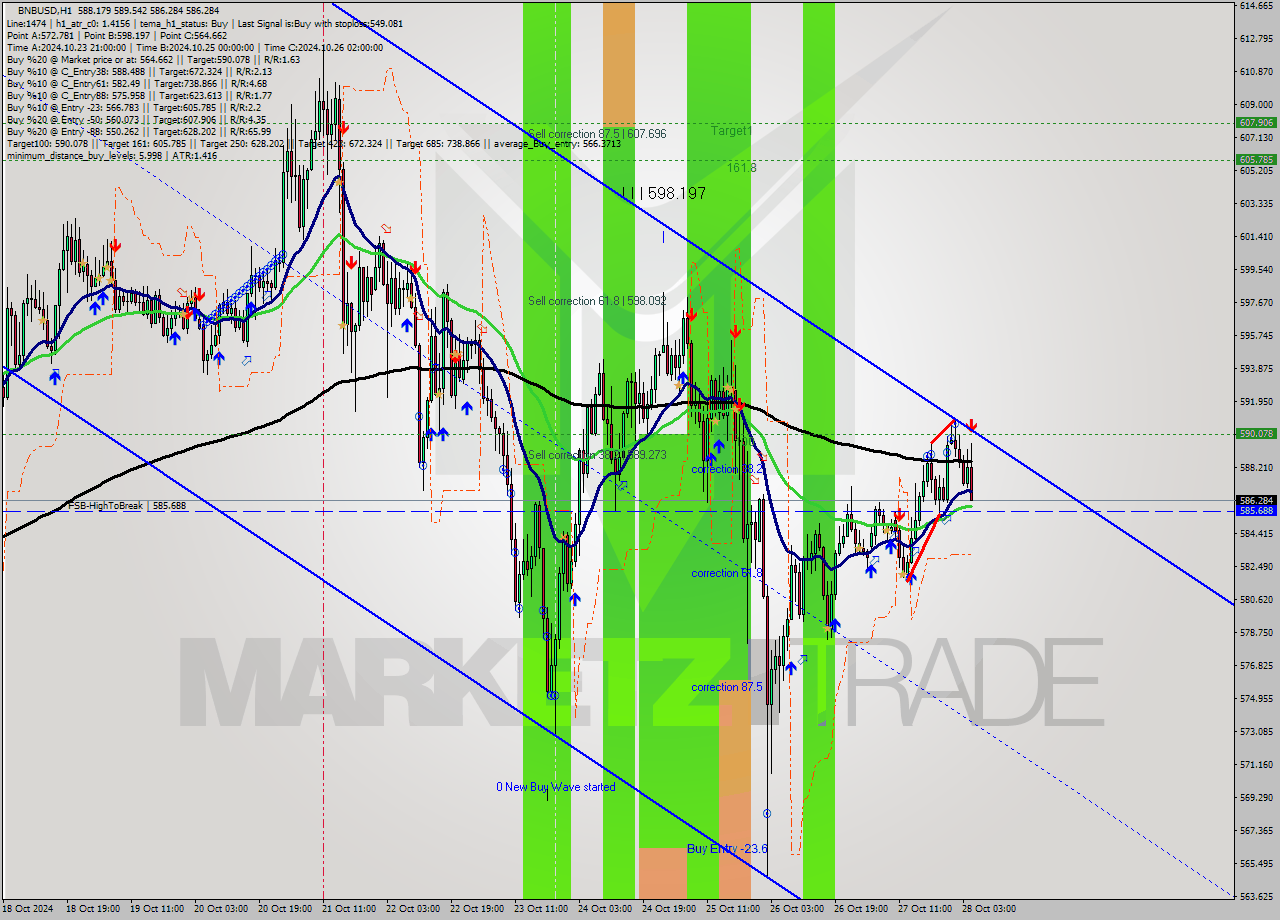Click the 26 Oct 03:00 time label
1280x920 pixels.
tap(796, 909)
